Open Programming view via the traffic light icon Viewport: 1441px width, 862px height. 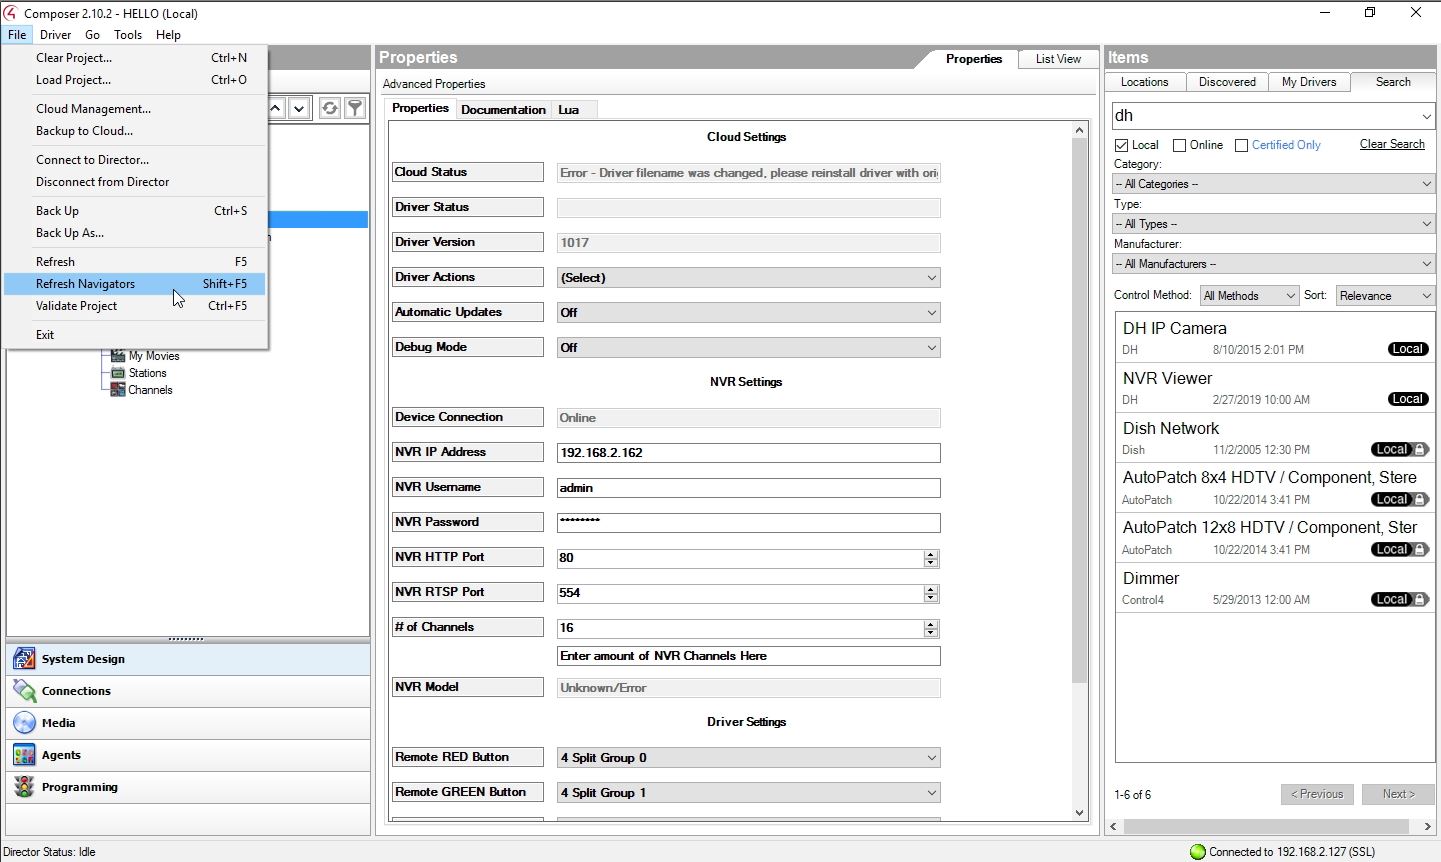click(x=24, y=787)
